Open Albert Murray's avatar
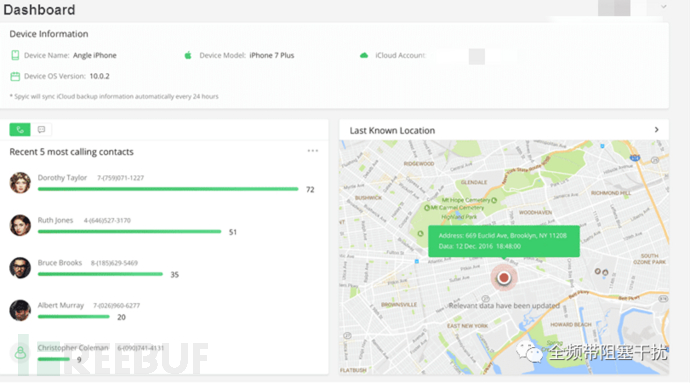 point(20,310)
